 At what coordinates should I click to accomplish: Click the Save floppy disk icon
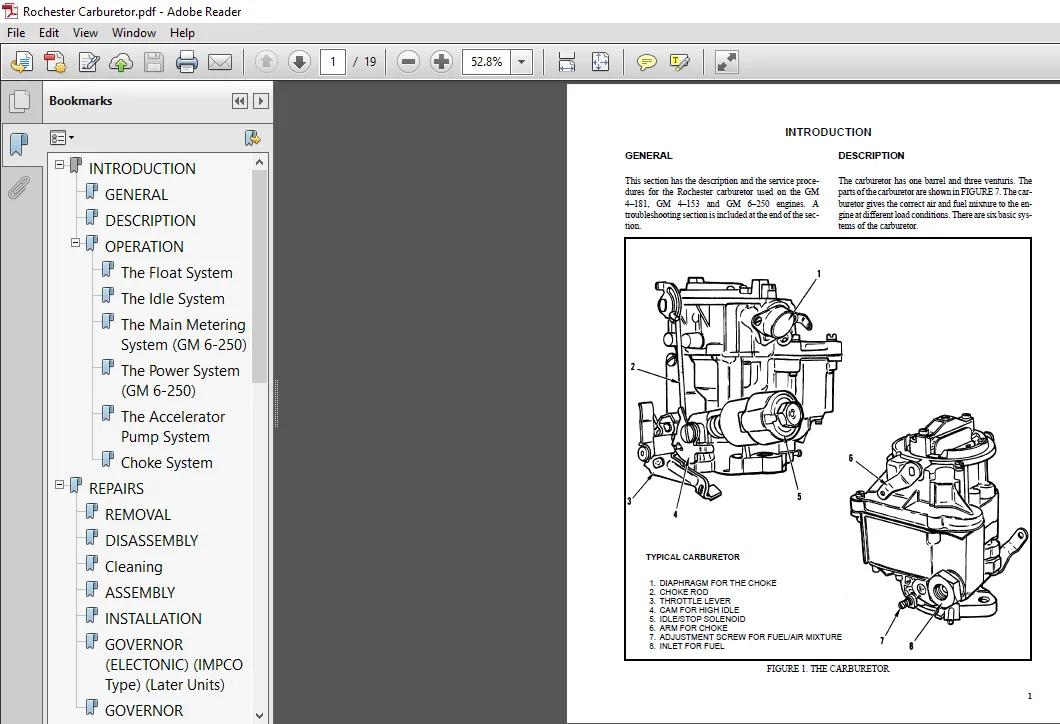(x=154, y=62)
